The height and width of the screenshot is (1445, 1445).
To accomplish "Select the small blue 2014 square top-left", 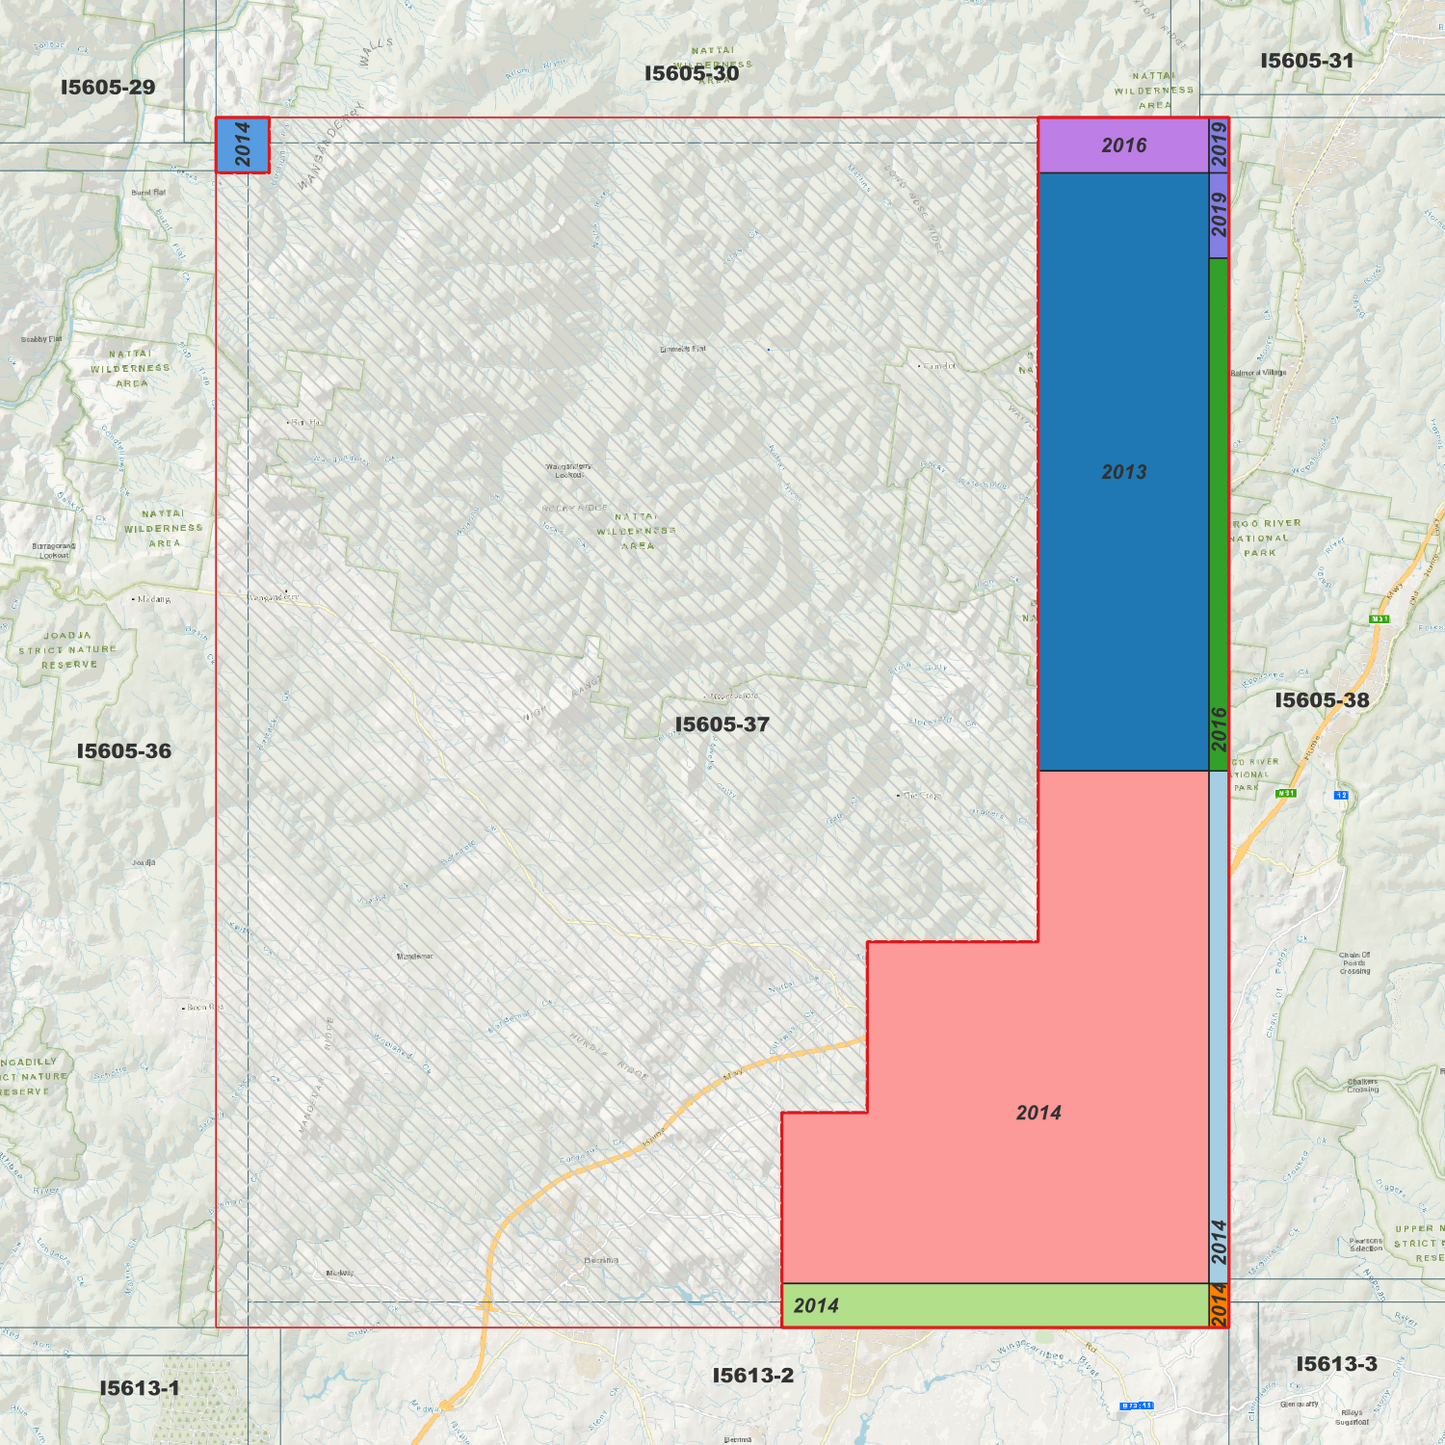I will [x=243, y=145].
